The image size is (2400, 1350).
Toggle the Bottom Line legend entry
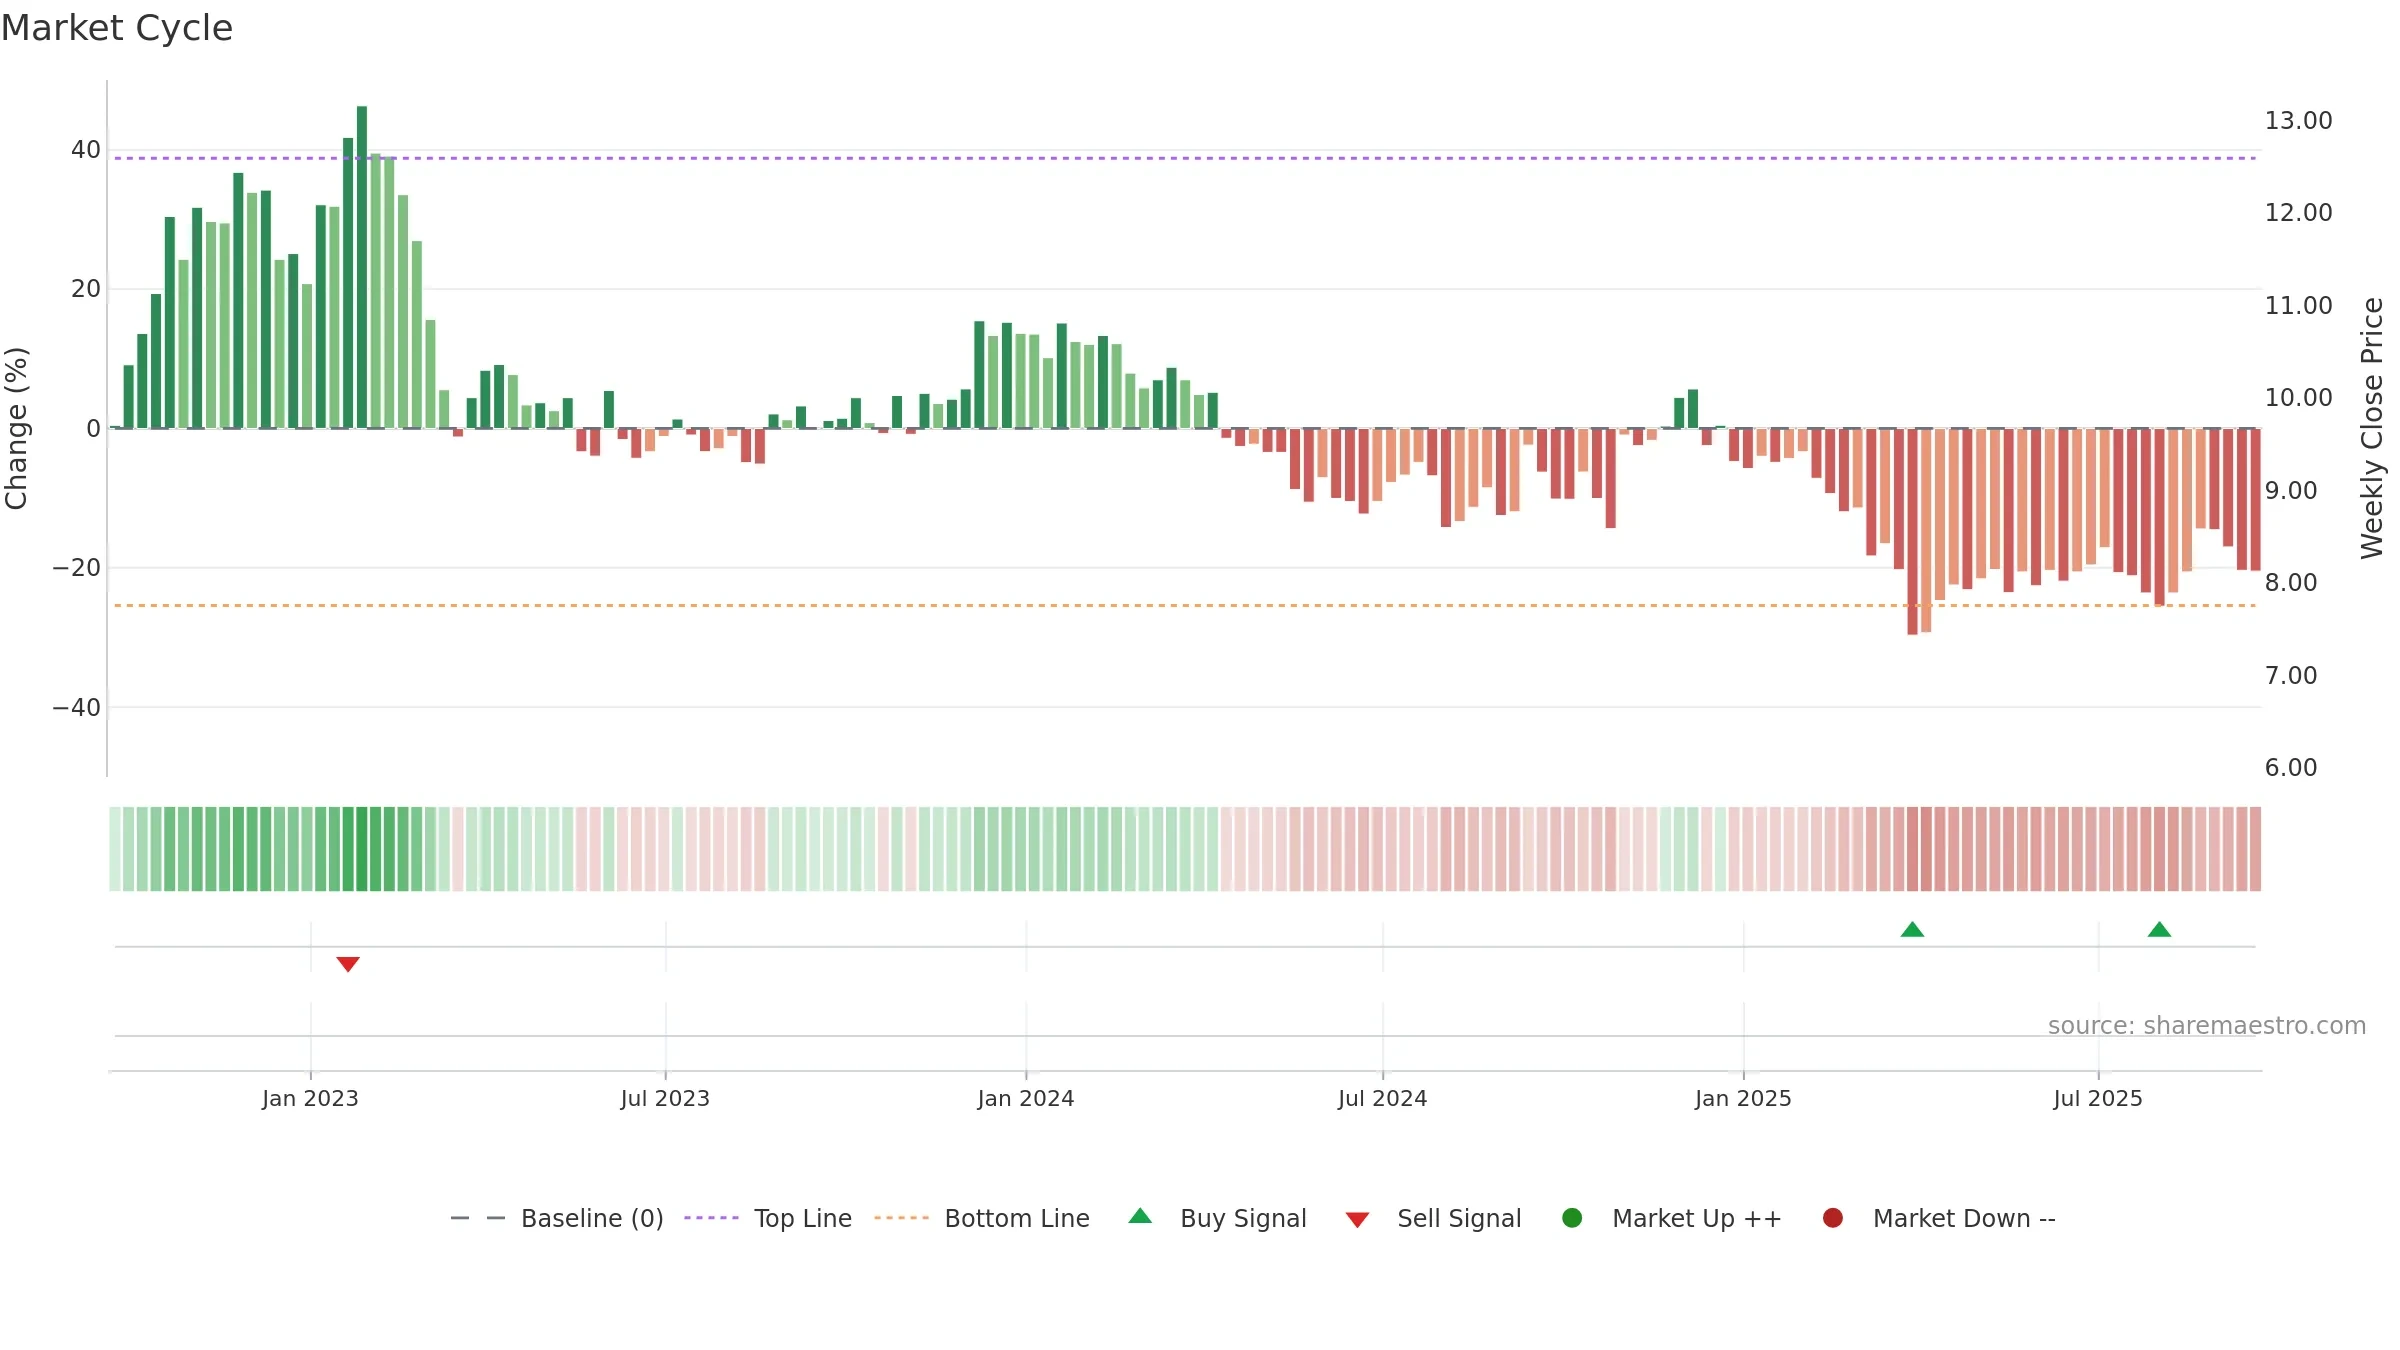[x=982, y=1218]
